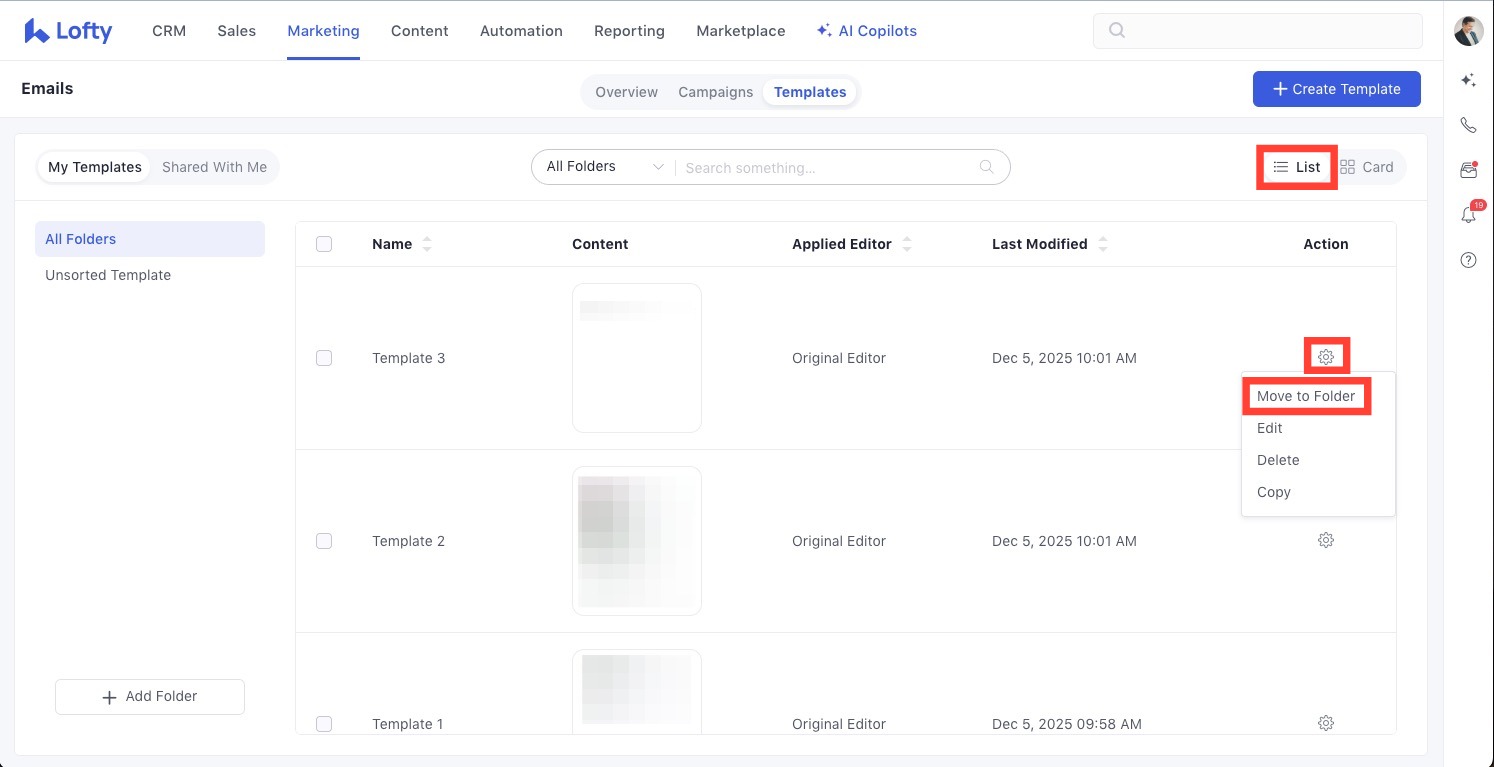Click the Template 2 content thumbnail
The height and width of the screenshot is (767, 1494).
pos(637,541)
